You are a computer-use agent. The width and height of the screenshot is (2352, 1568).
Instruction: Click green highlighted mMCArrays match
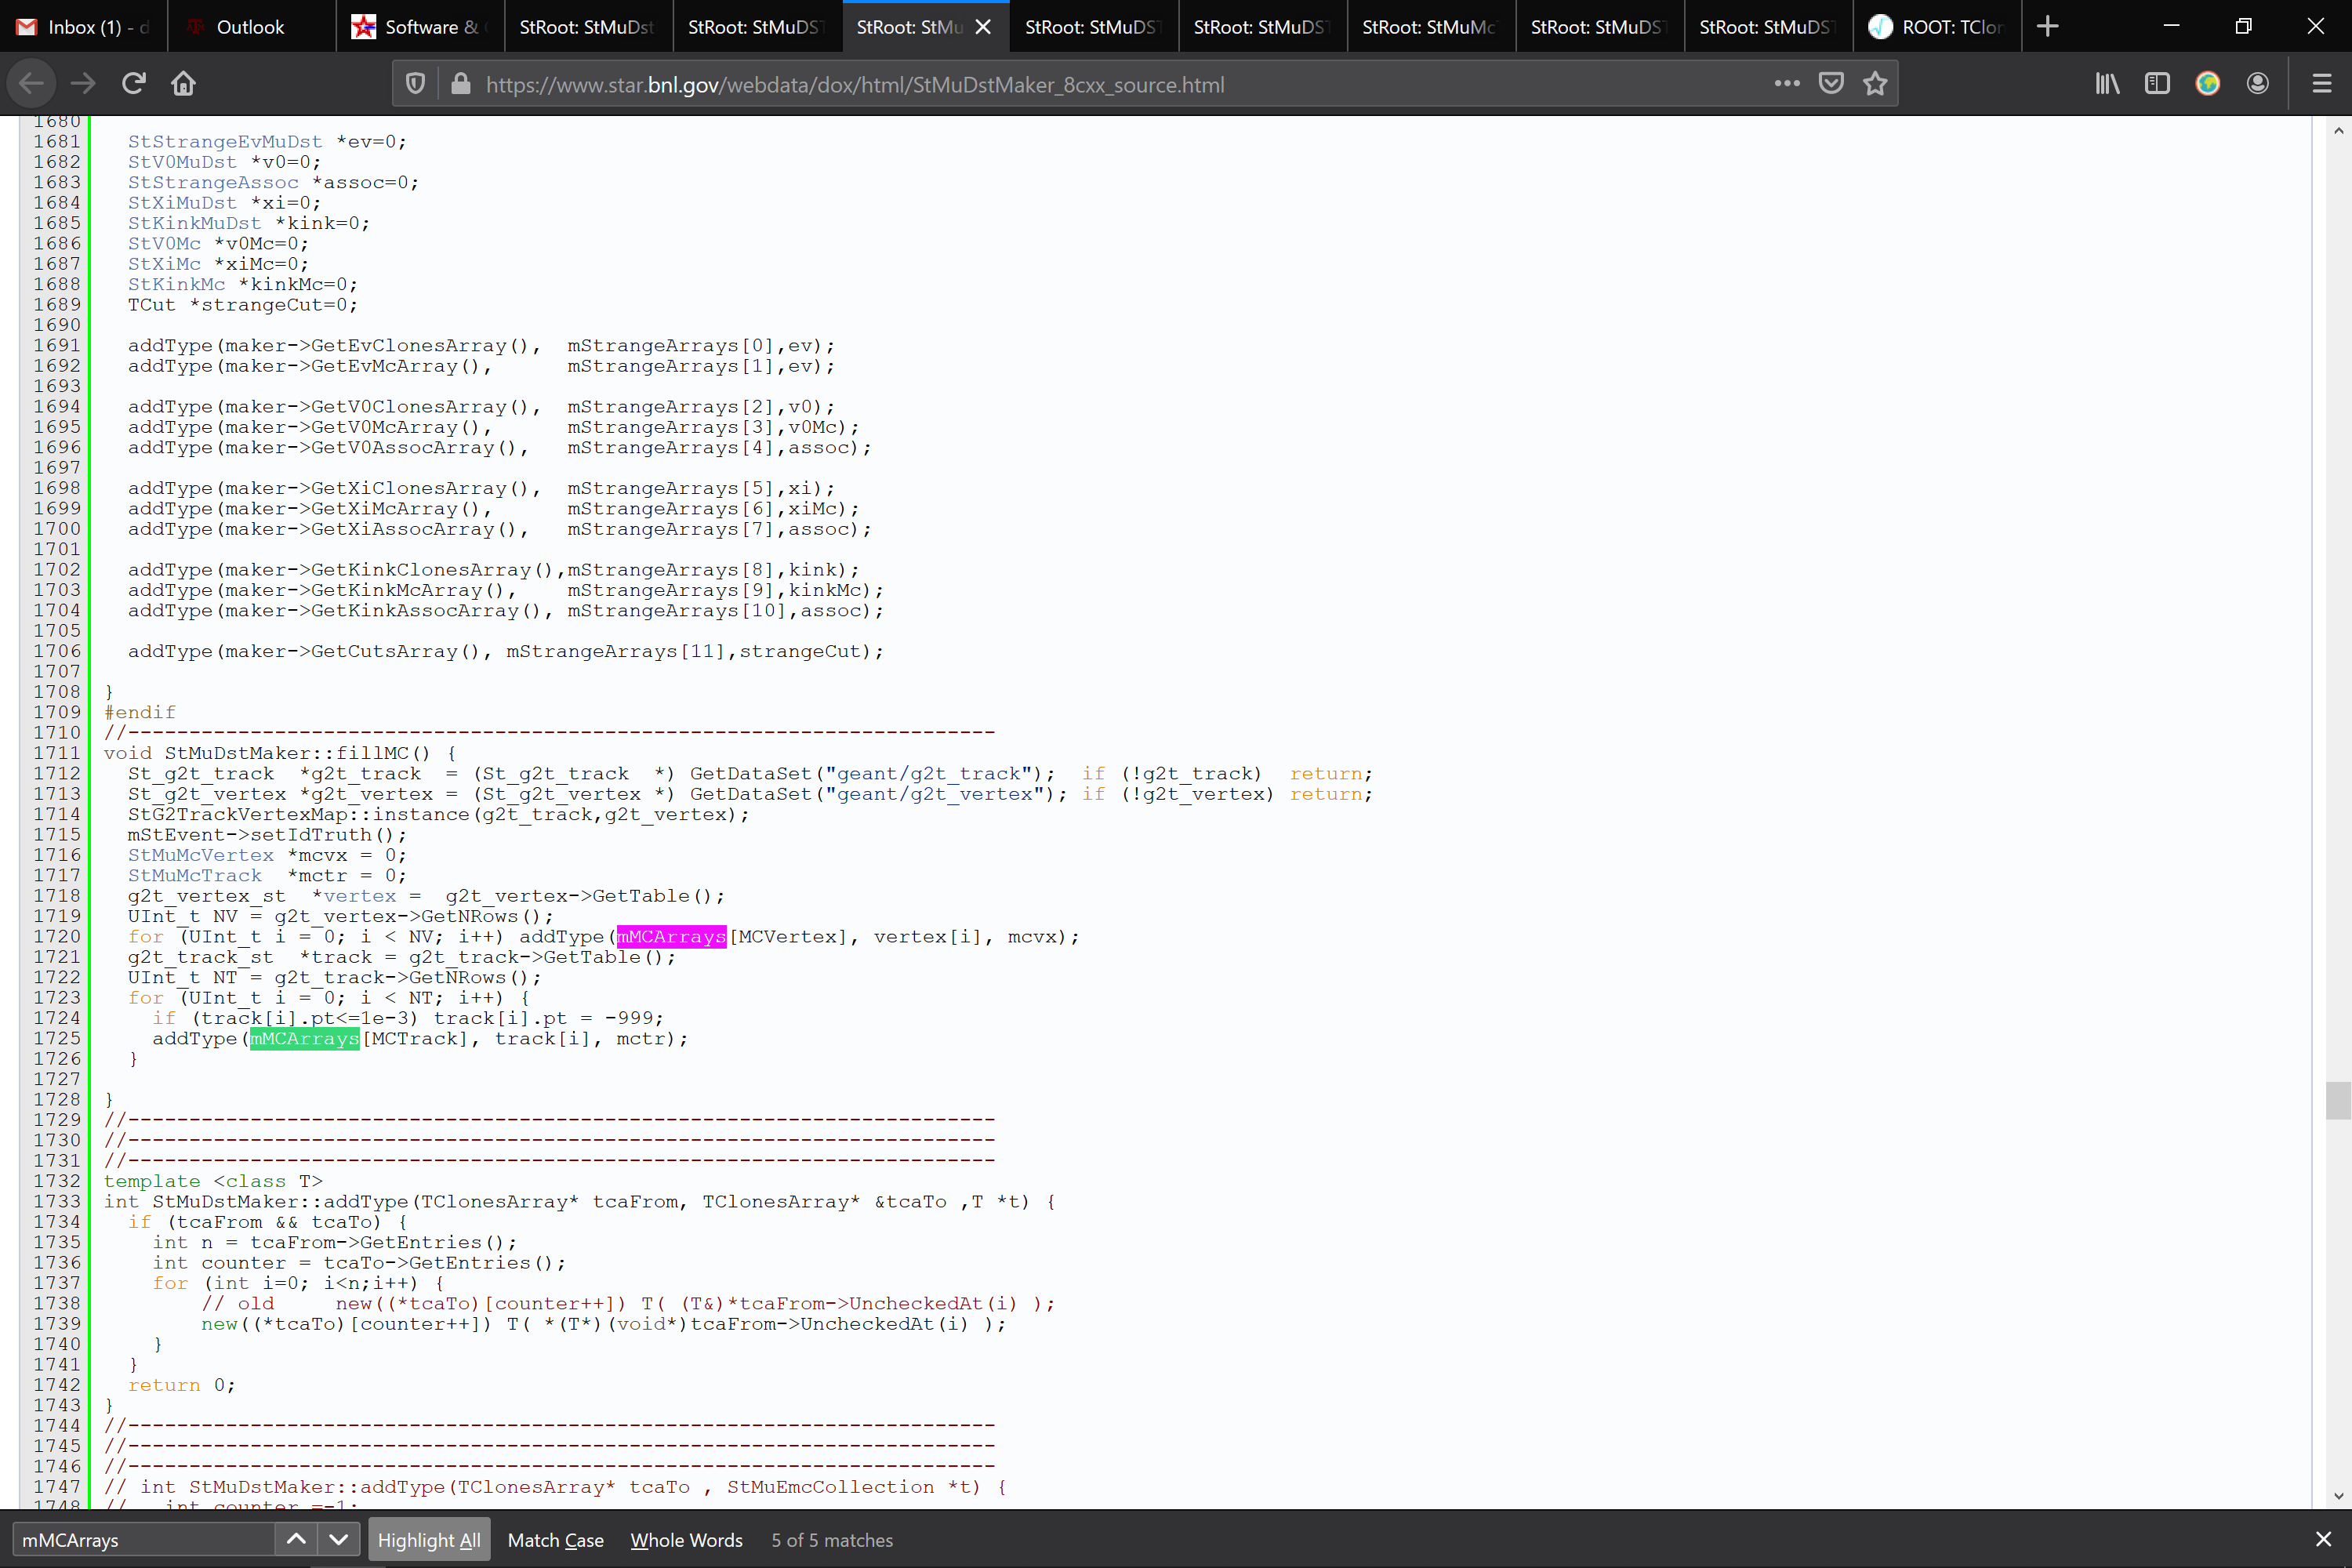click(x=304, y=1039)
